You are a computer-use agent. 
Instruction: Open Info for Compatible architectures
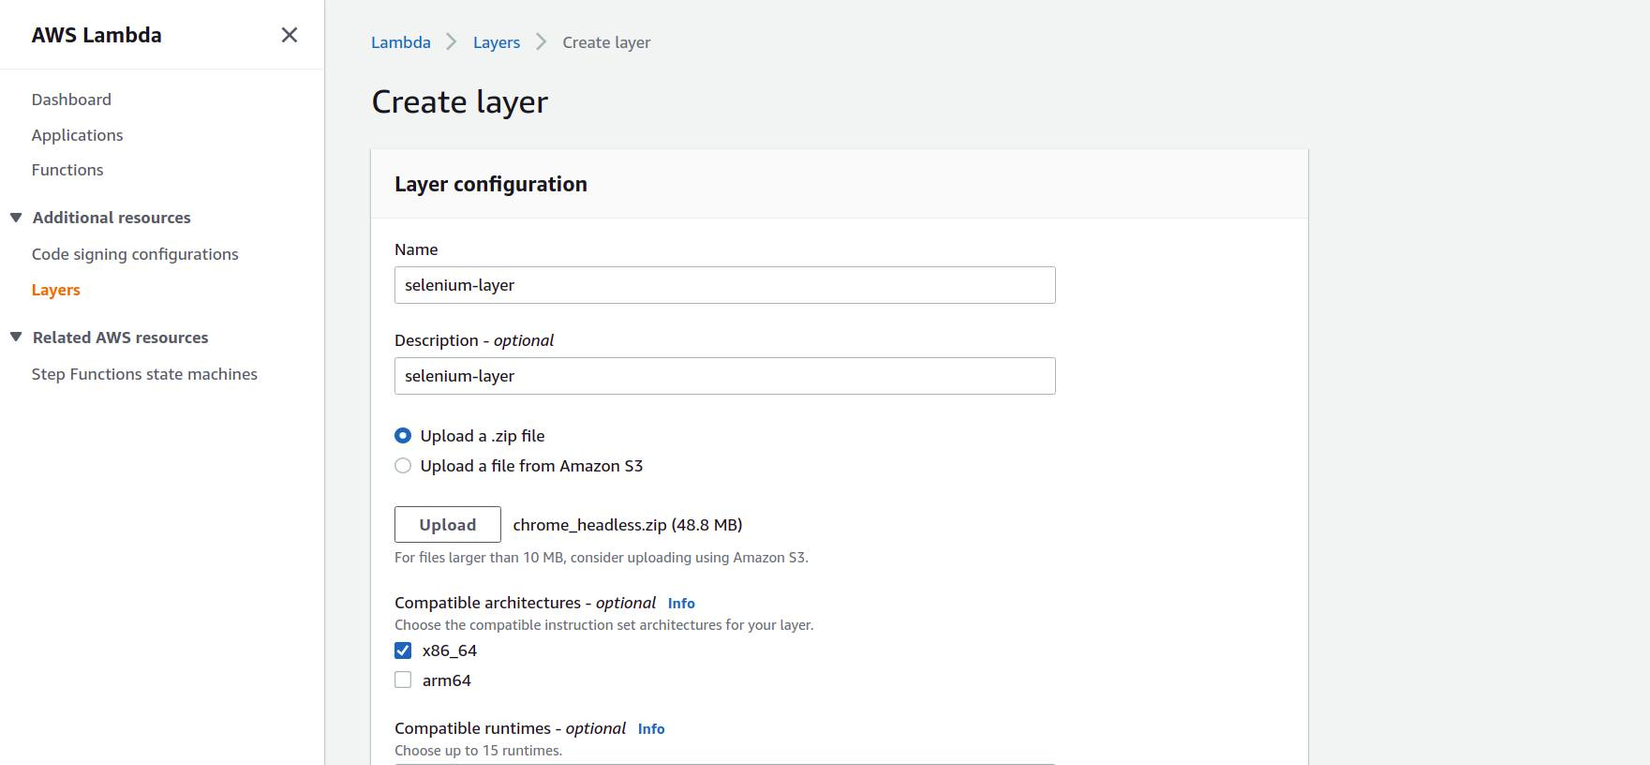tap(681, 603)
